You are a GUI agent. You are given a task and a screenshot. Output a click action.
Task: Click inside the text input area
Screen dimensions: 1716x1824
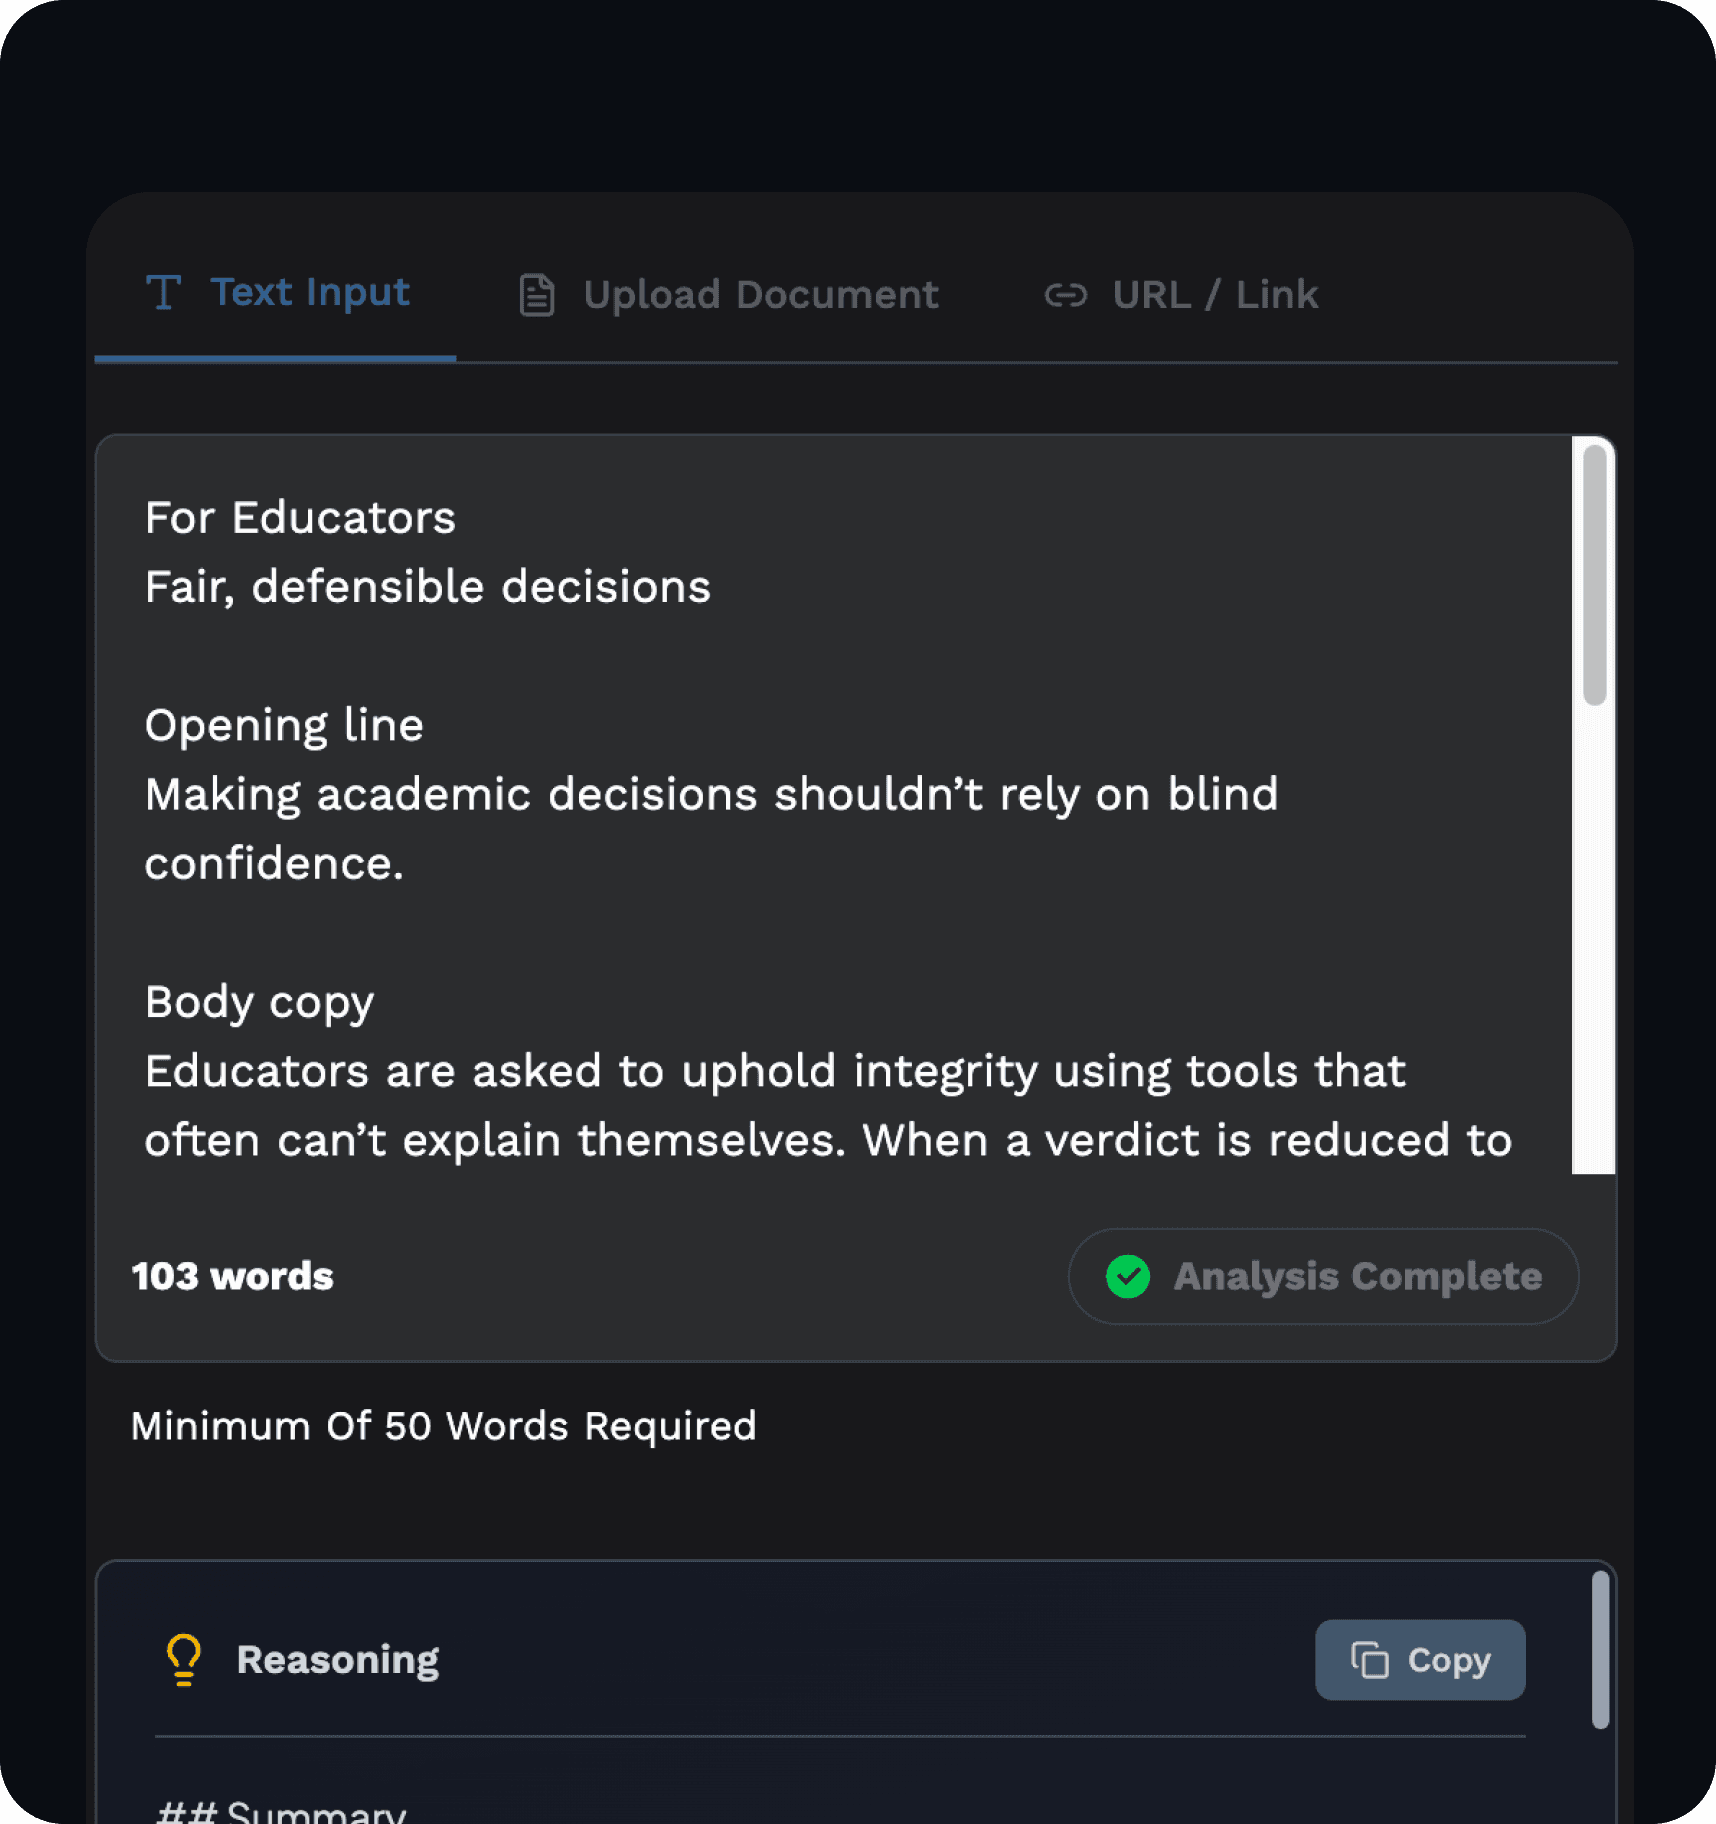pyautogui.click(x=834, y=805)
